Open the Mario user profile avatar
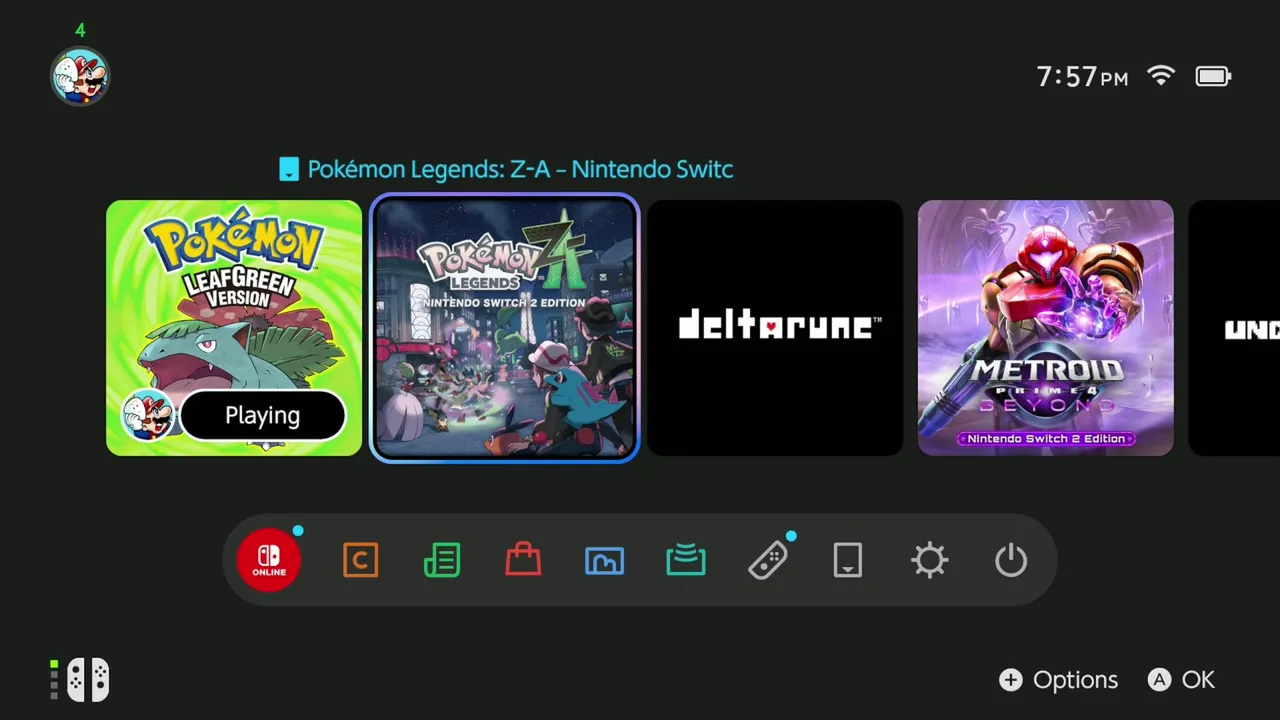 (80, 76)
